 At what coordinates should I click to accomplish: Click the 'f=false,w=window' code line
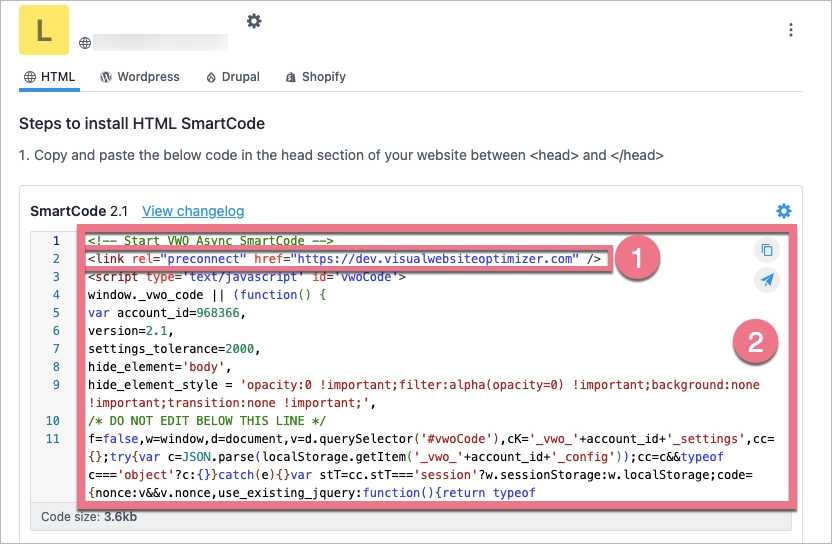pos(431,465)
